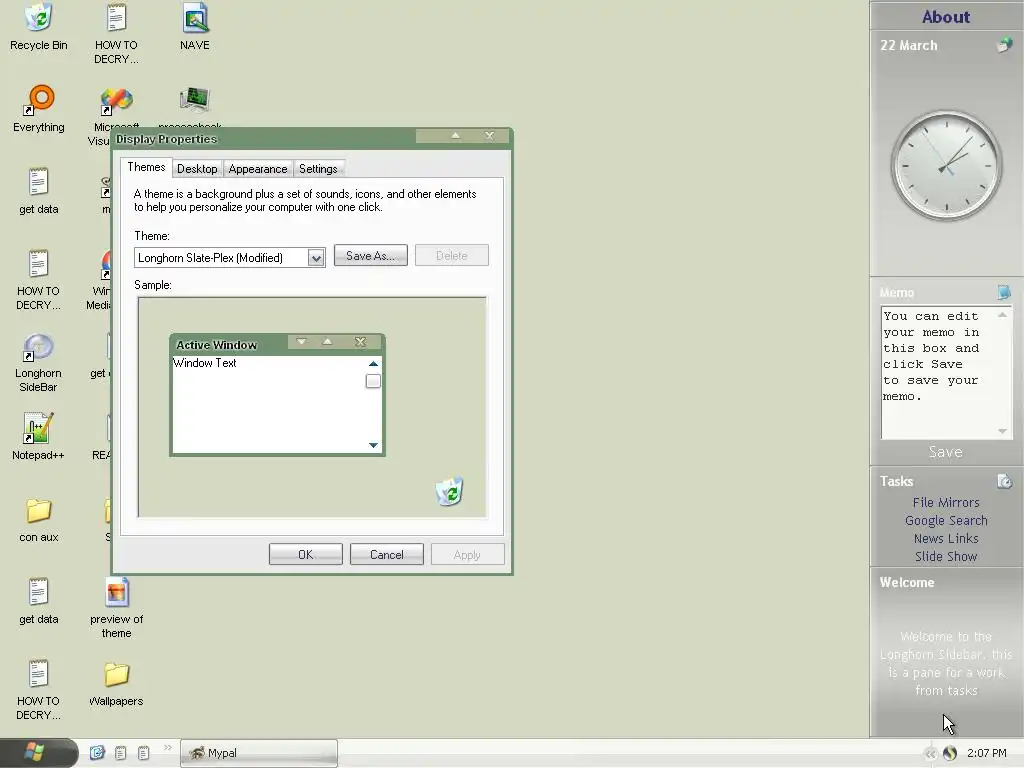Launch the Everything search shortcut

click(39, 108)
